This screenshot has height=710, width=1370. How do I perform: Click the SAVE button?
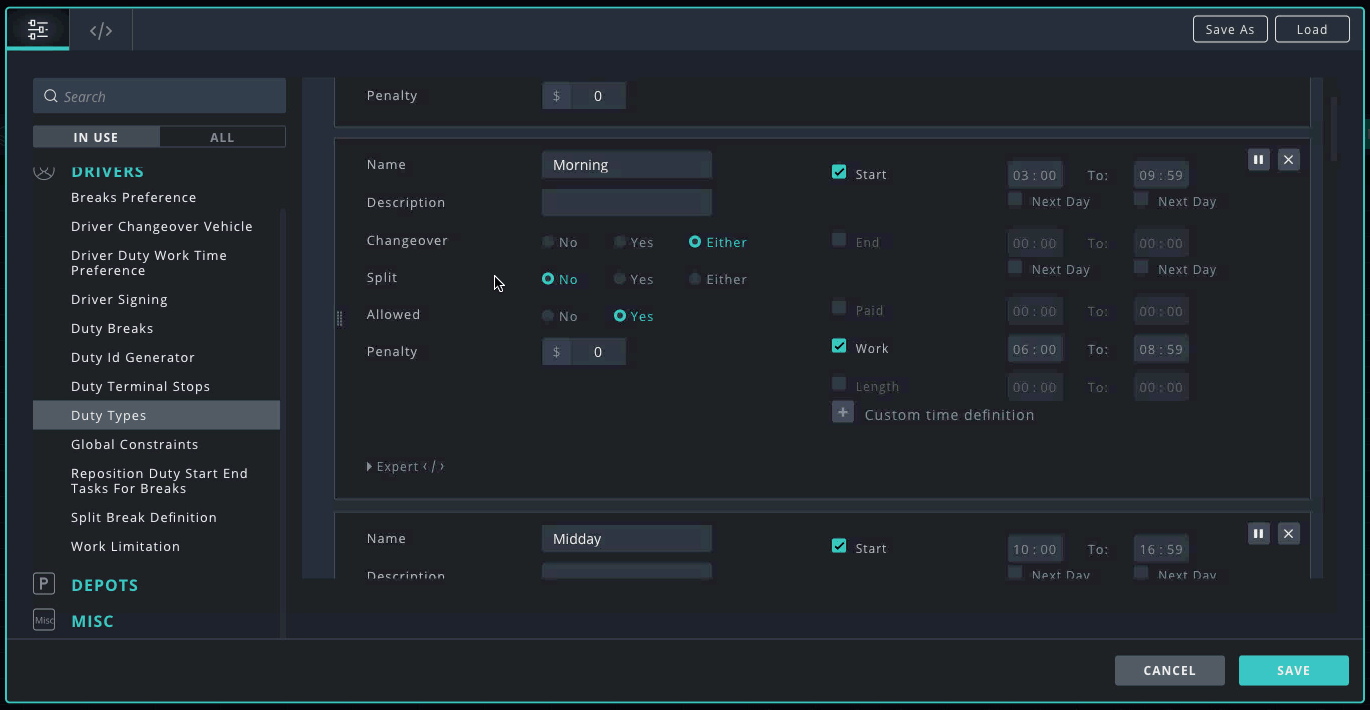1294,670
